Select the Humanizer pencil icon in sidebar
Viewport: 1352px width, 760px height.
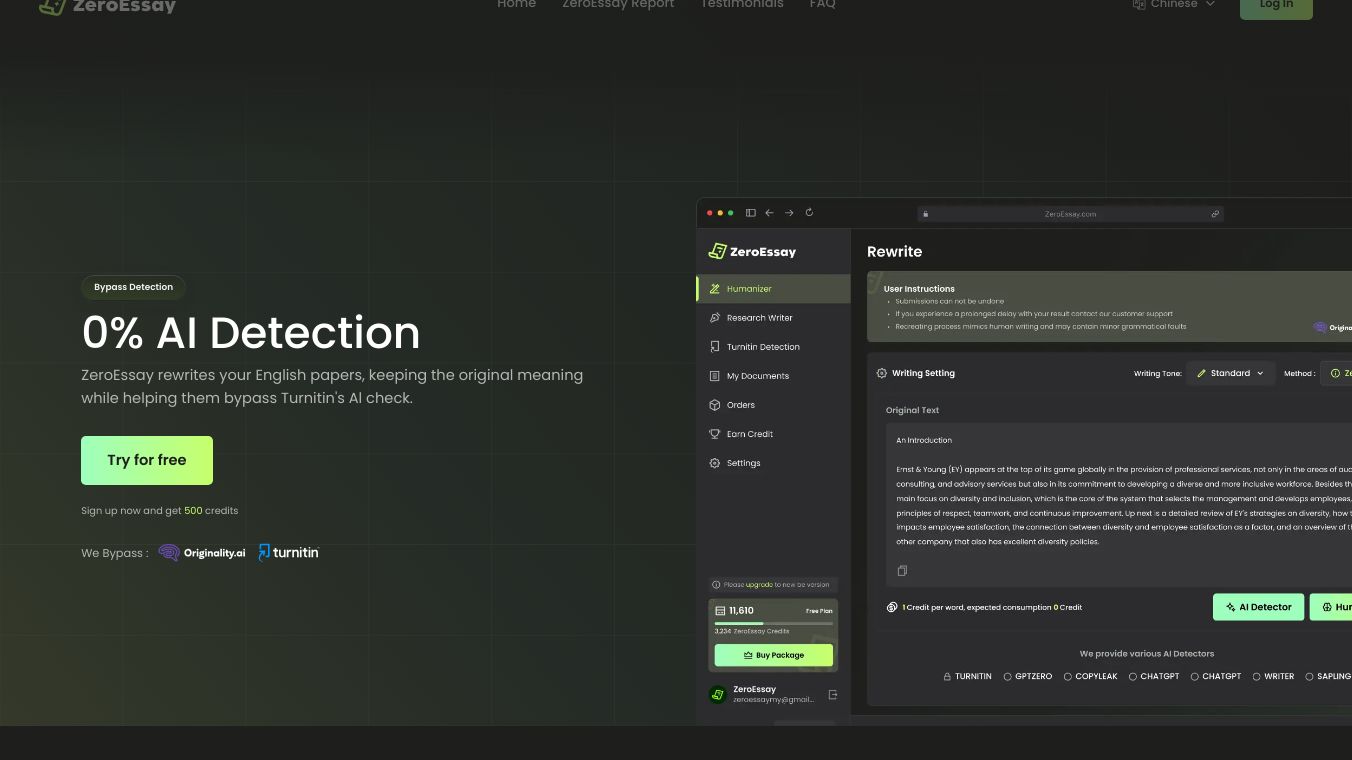(x=714, y=289)
